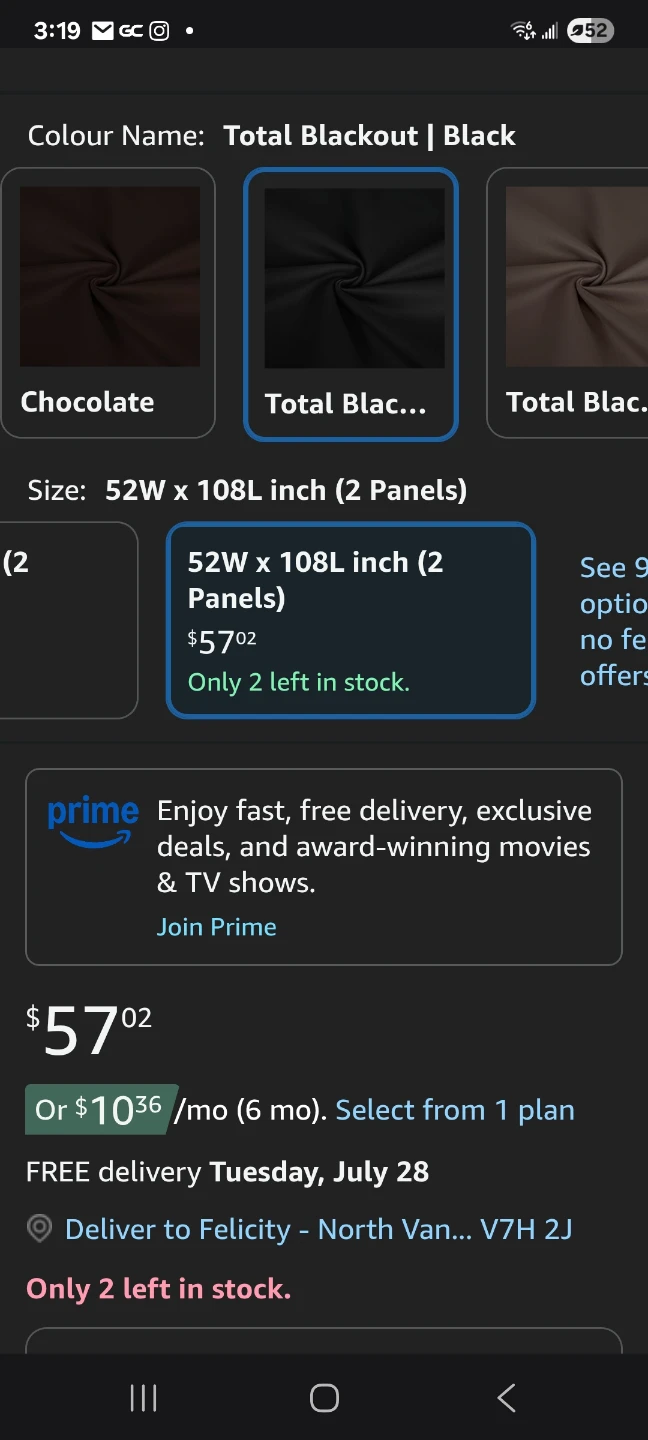The width and height of the screenshot is (648, 1440).
Task: Tap the Android home navigation icon
Action: point(324,1397)
